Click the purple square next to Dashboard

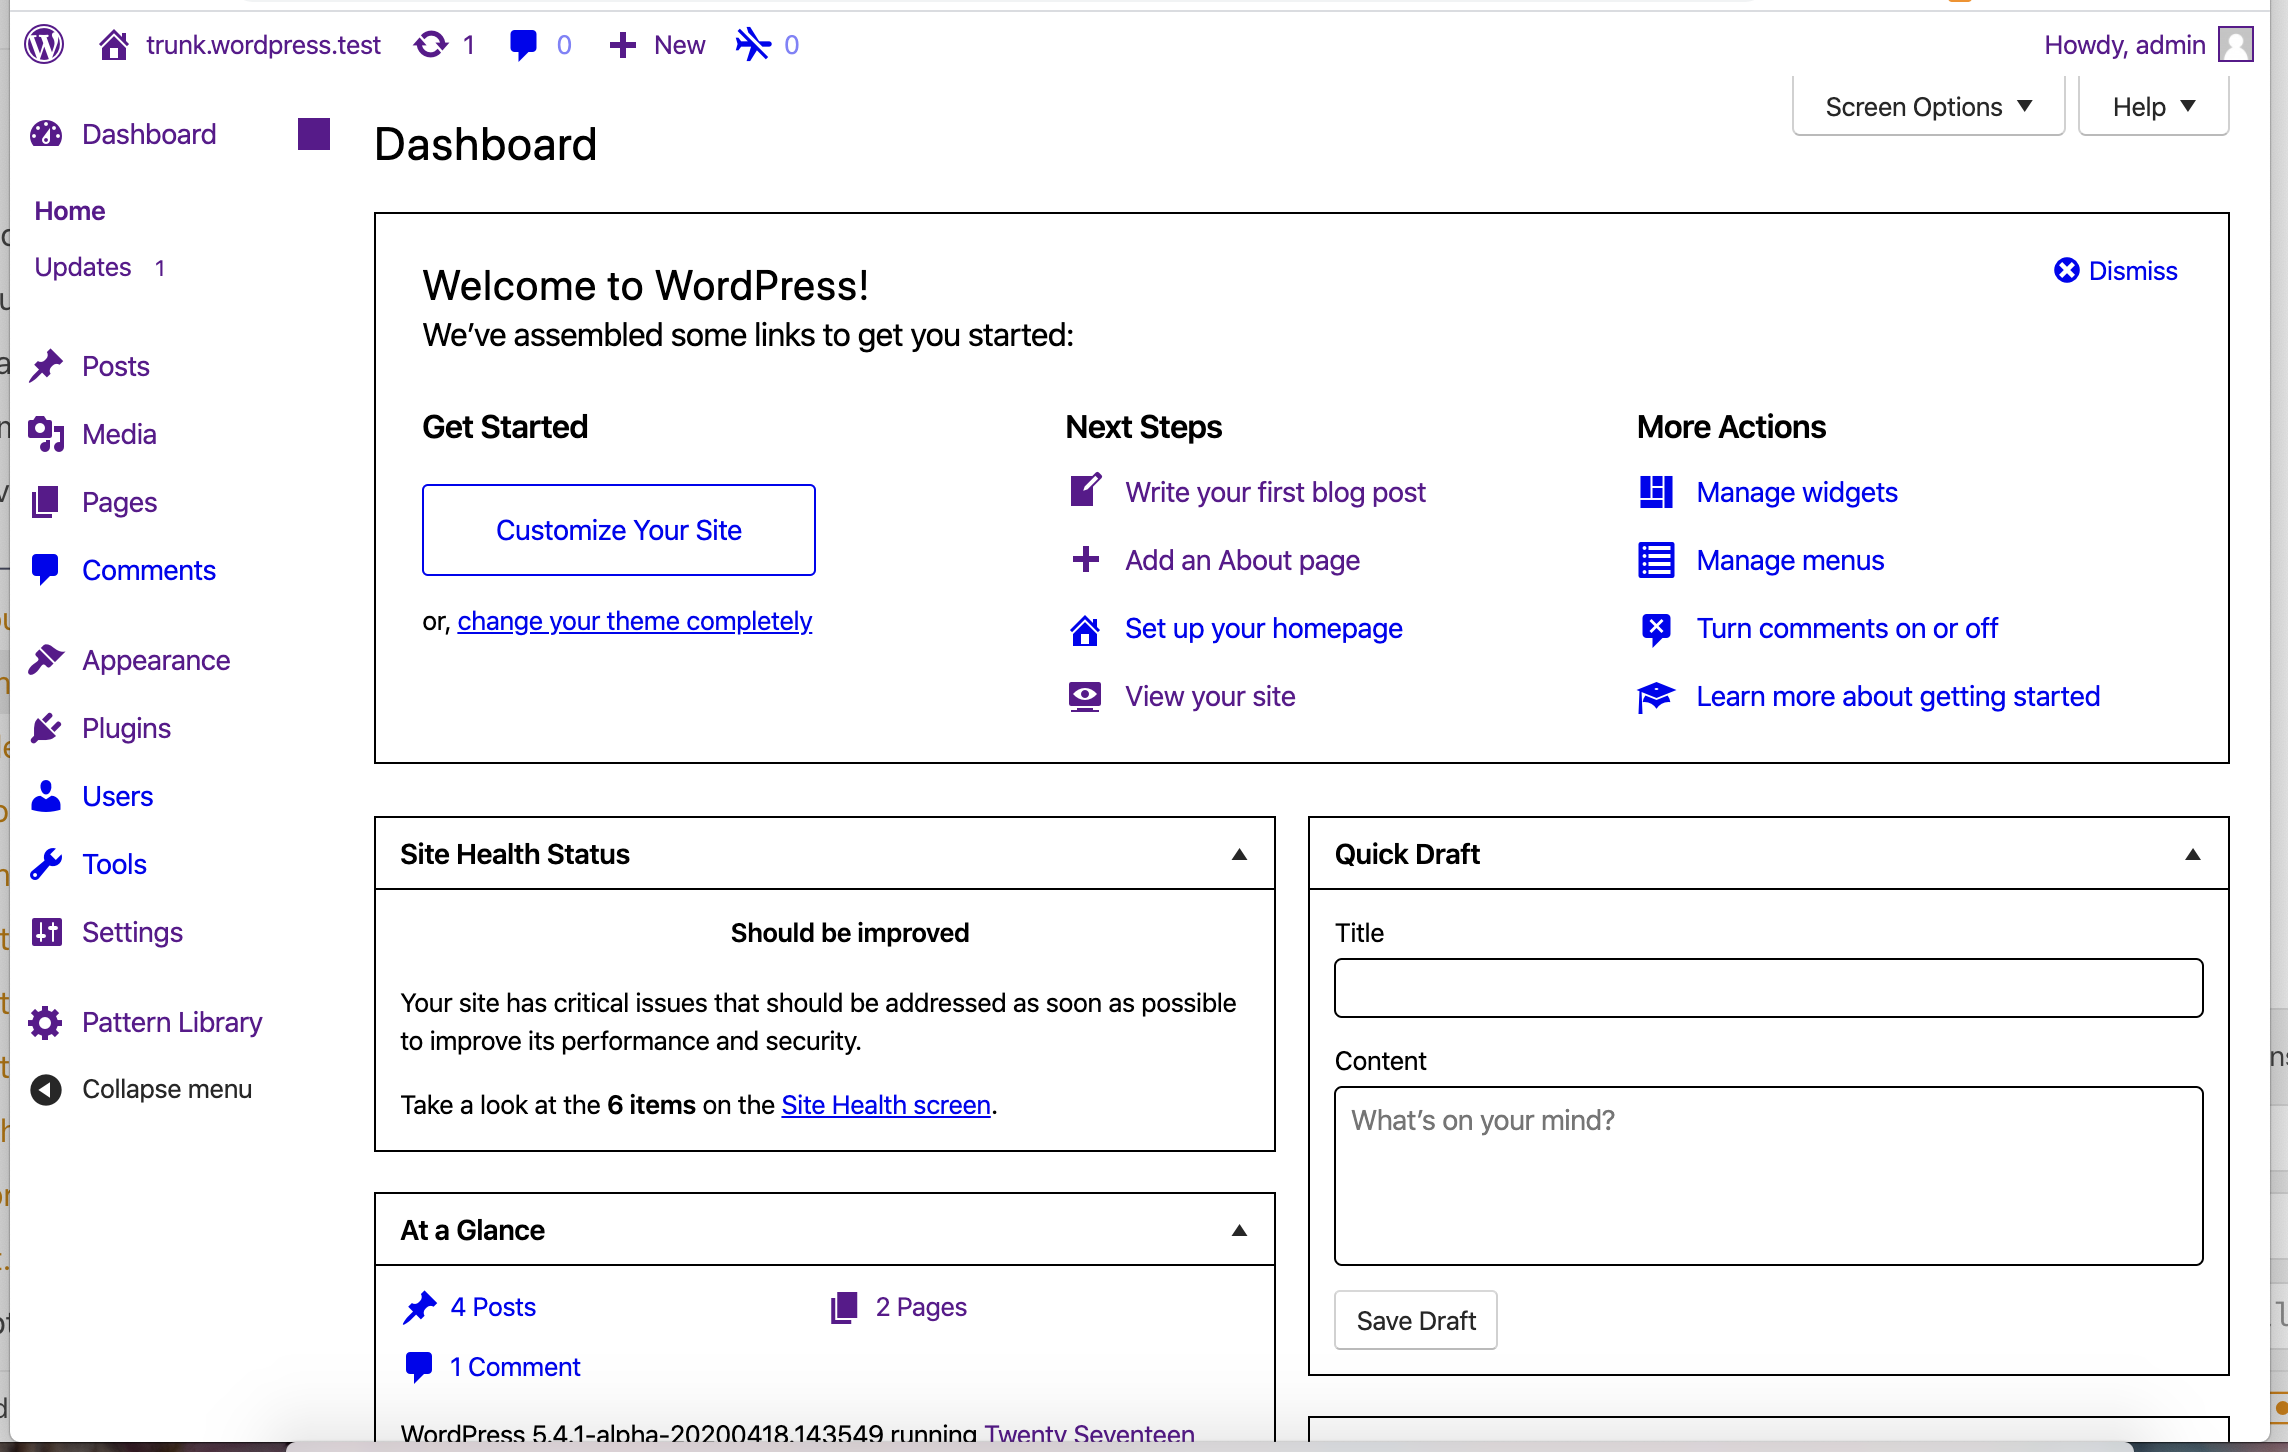pyautogui.click(x=314, y=134)
